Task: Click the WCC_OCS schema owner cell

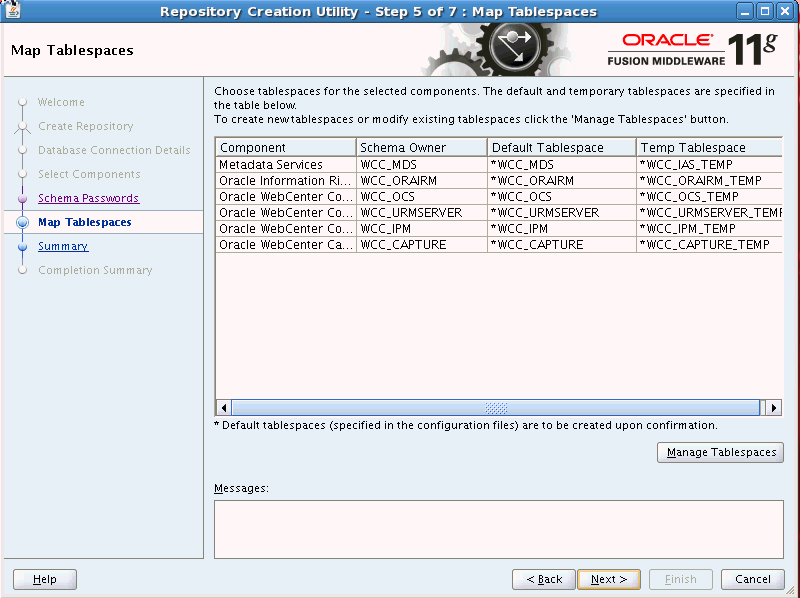Action: [x=421, y=196]
